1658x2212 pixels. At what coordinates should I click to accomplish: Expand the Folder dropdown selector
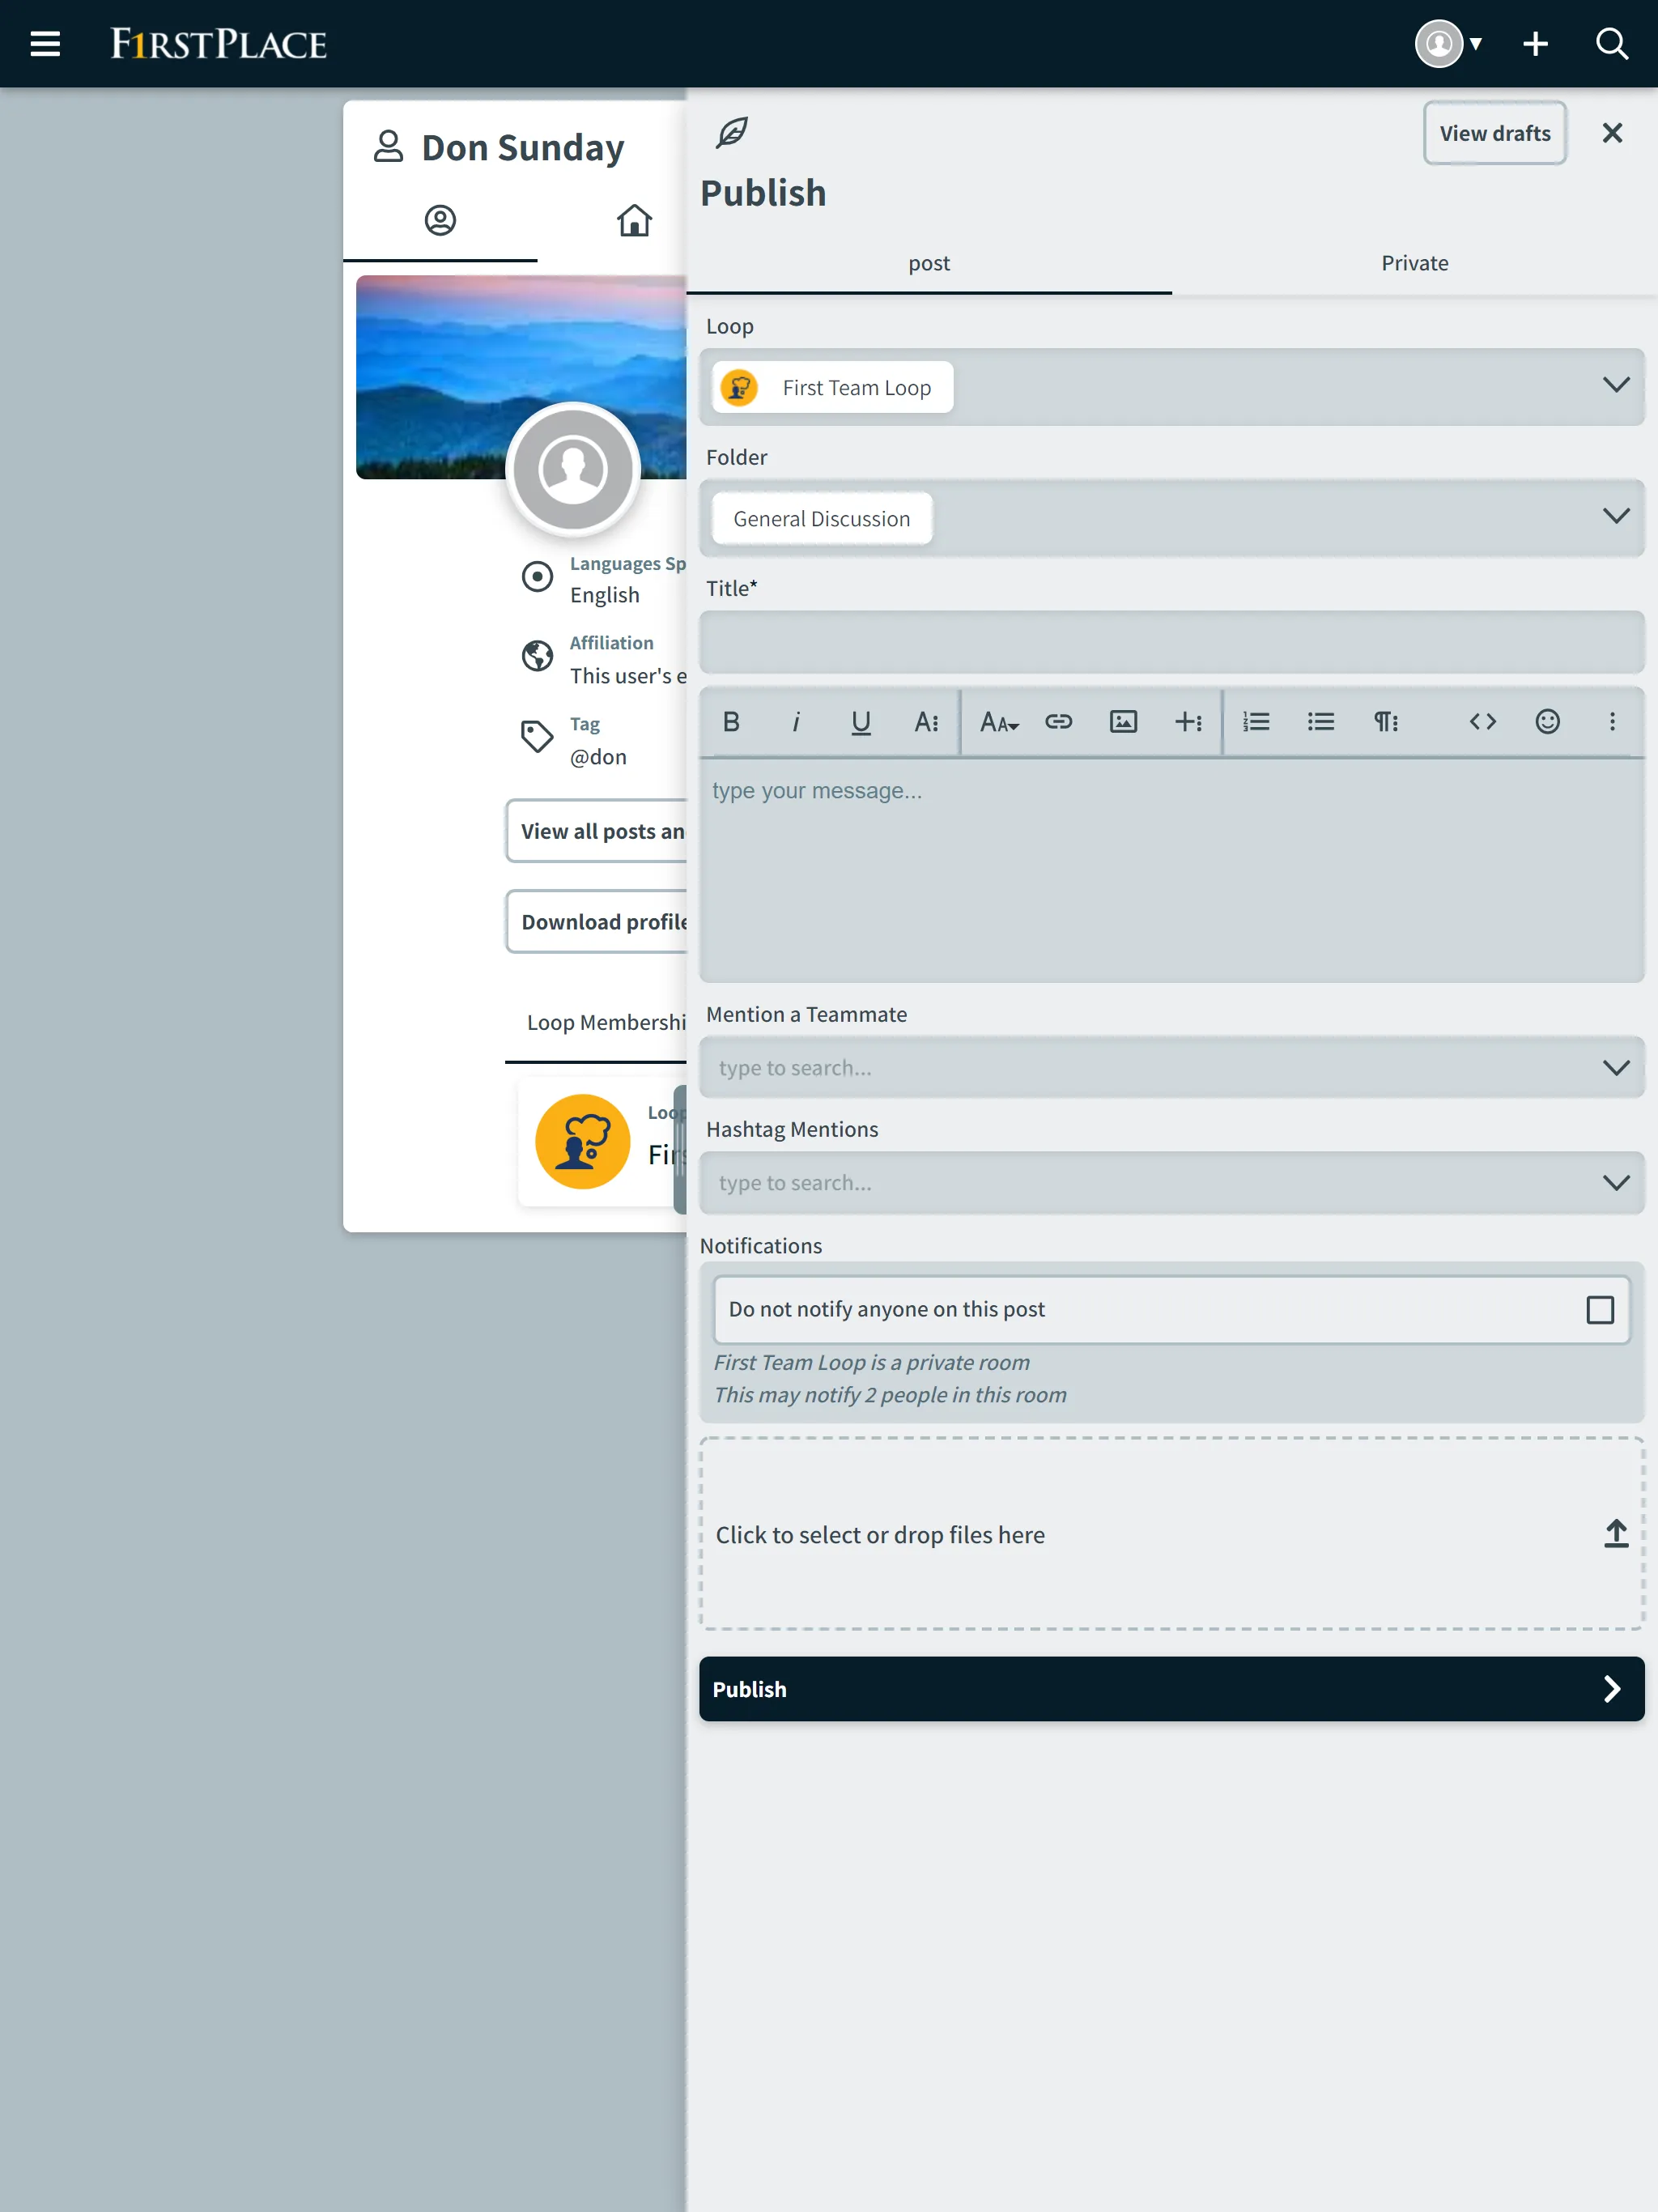(1616, 517)
